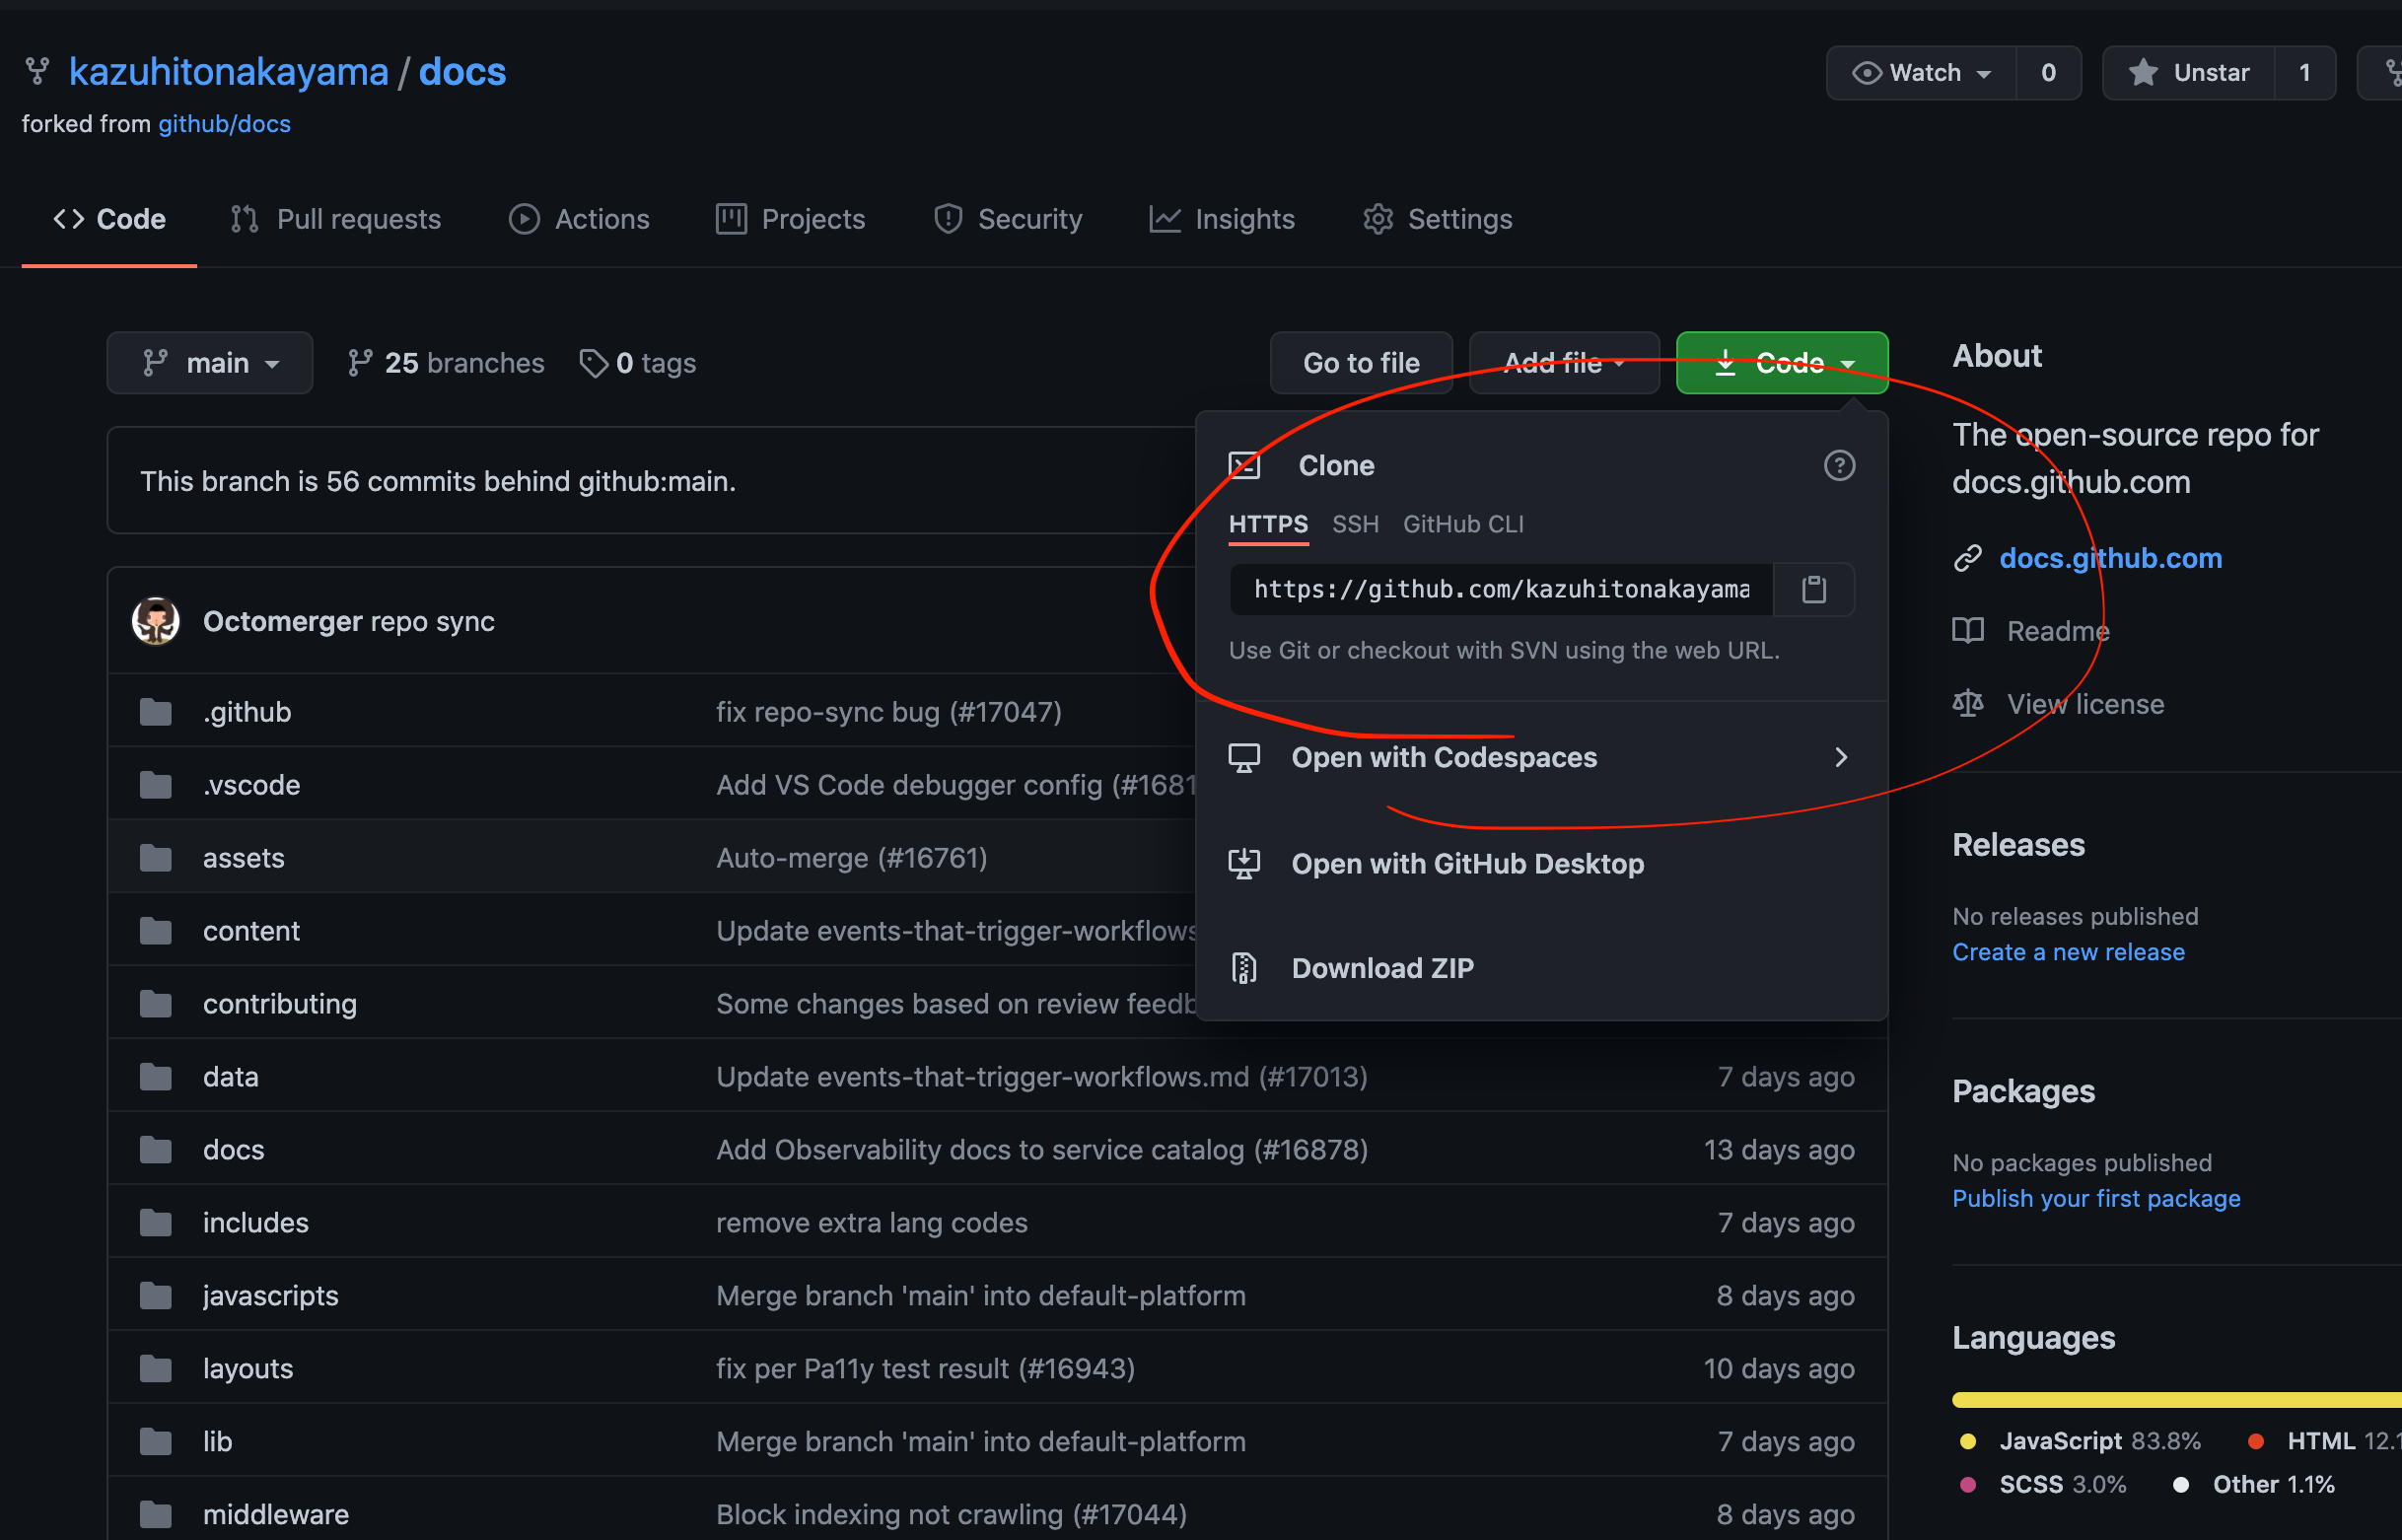
Task: Expand the Add file dropdown
Action: tap(1563, 363)
